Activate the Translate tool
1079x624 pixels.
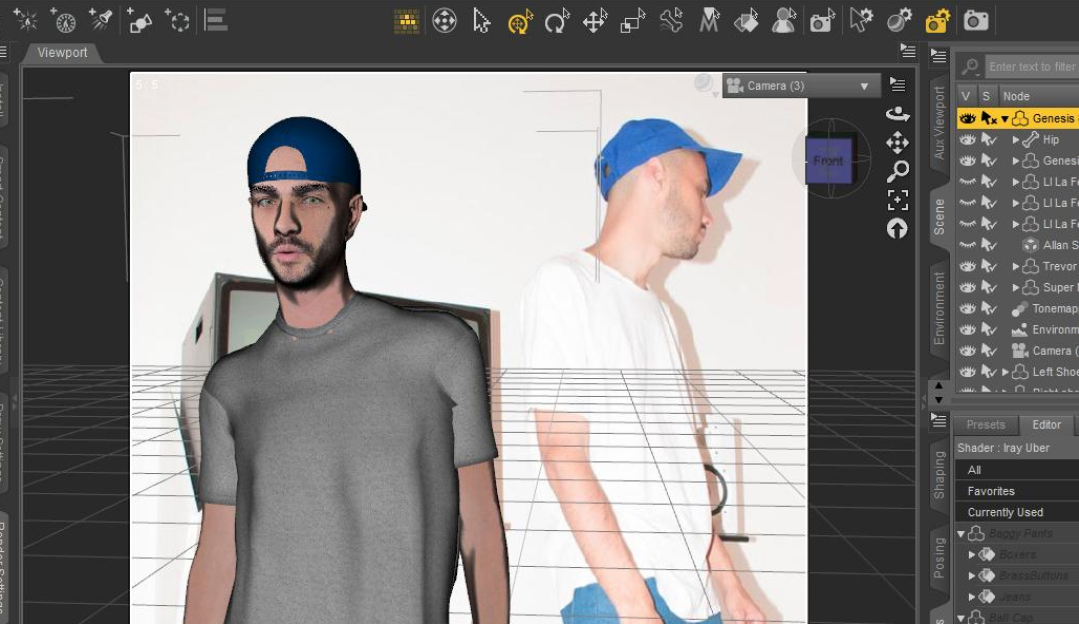tap(595, 21)
